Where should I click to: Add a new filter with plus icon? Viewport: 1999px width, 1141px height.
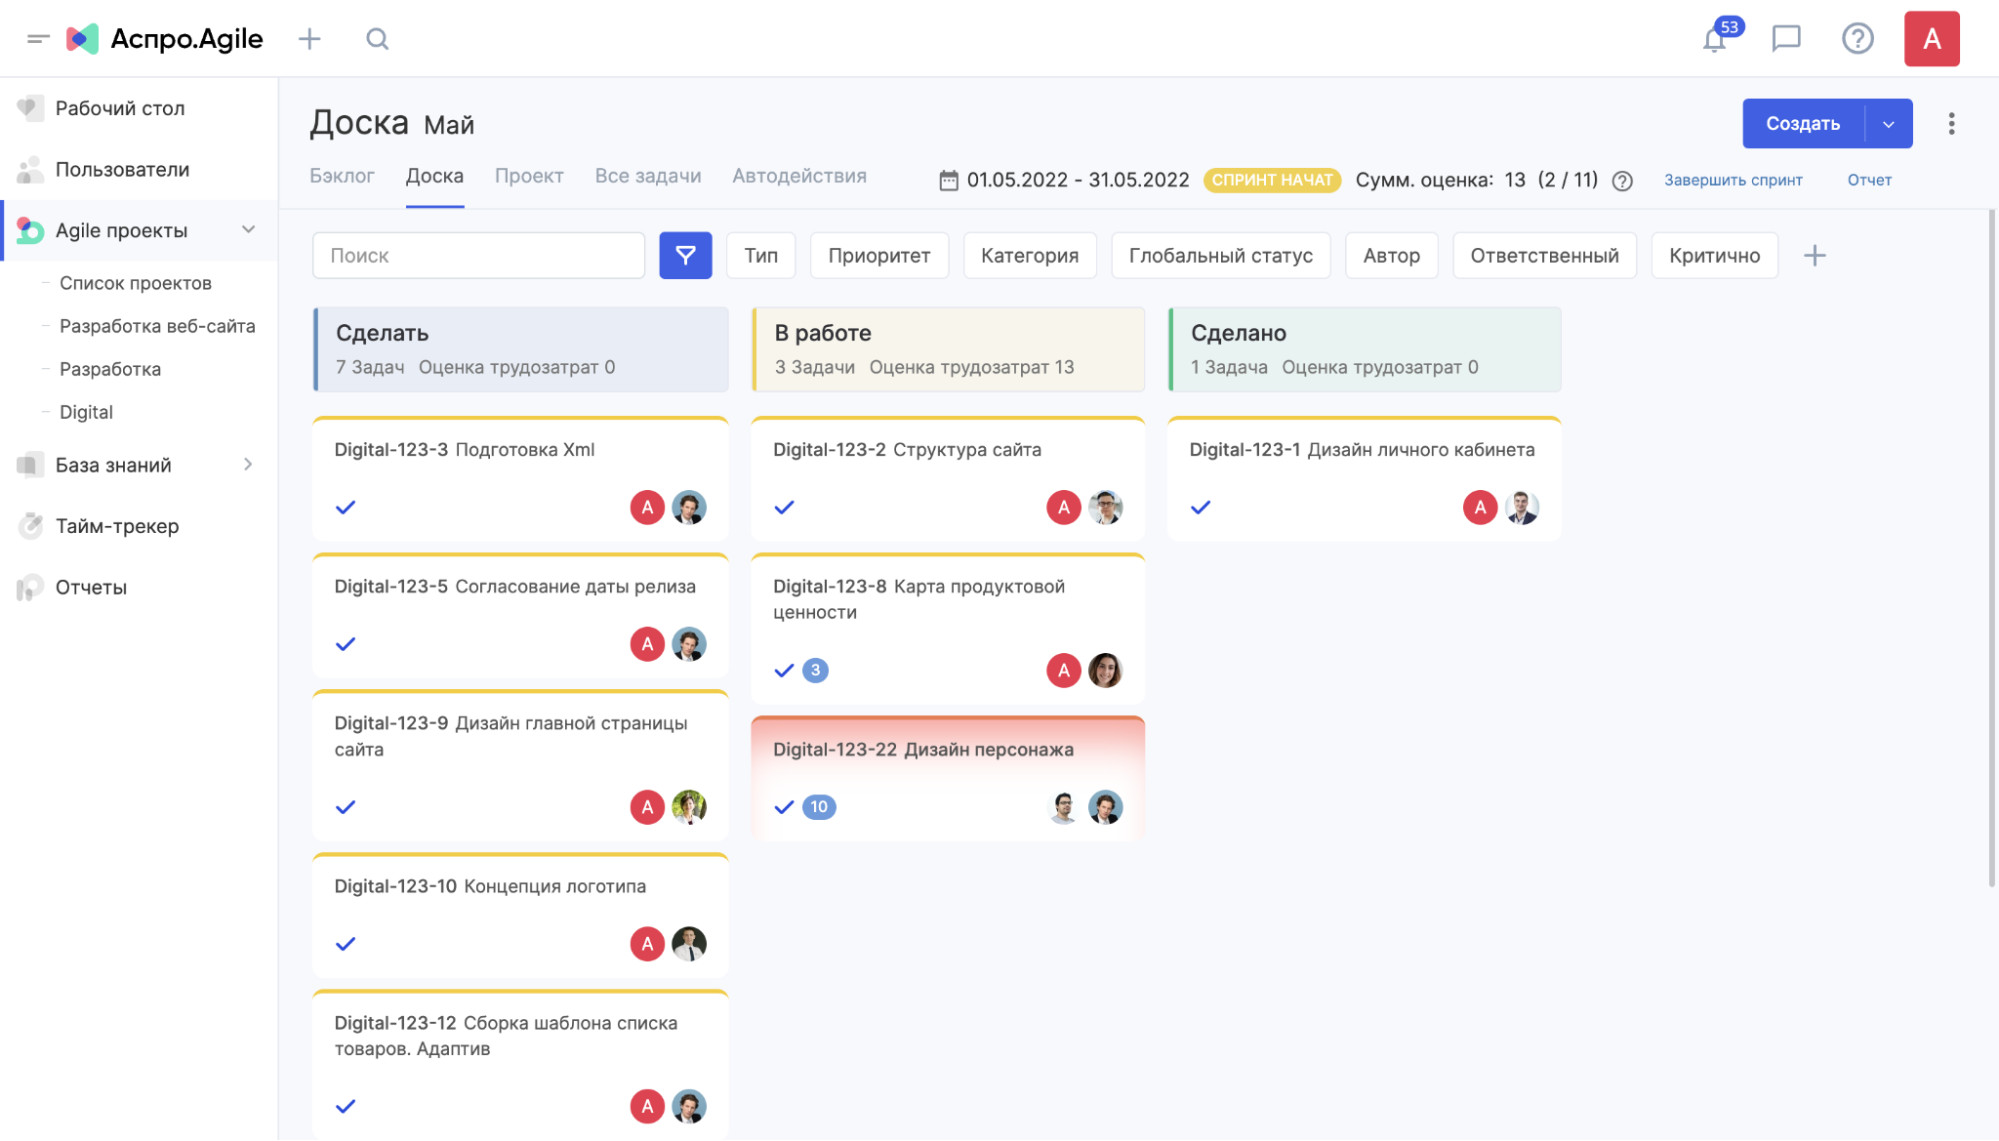1814,256
